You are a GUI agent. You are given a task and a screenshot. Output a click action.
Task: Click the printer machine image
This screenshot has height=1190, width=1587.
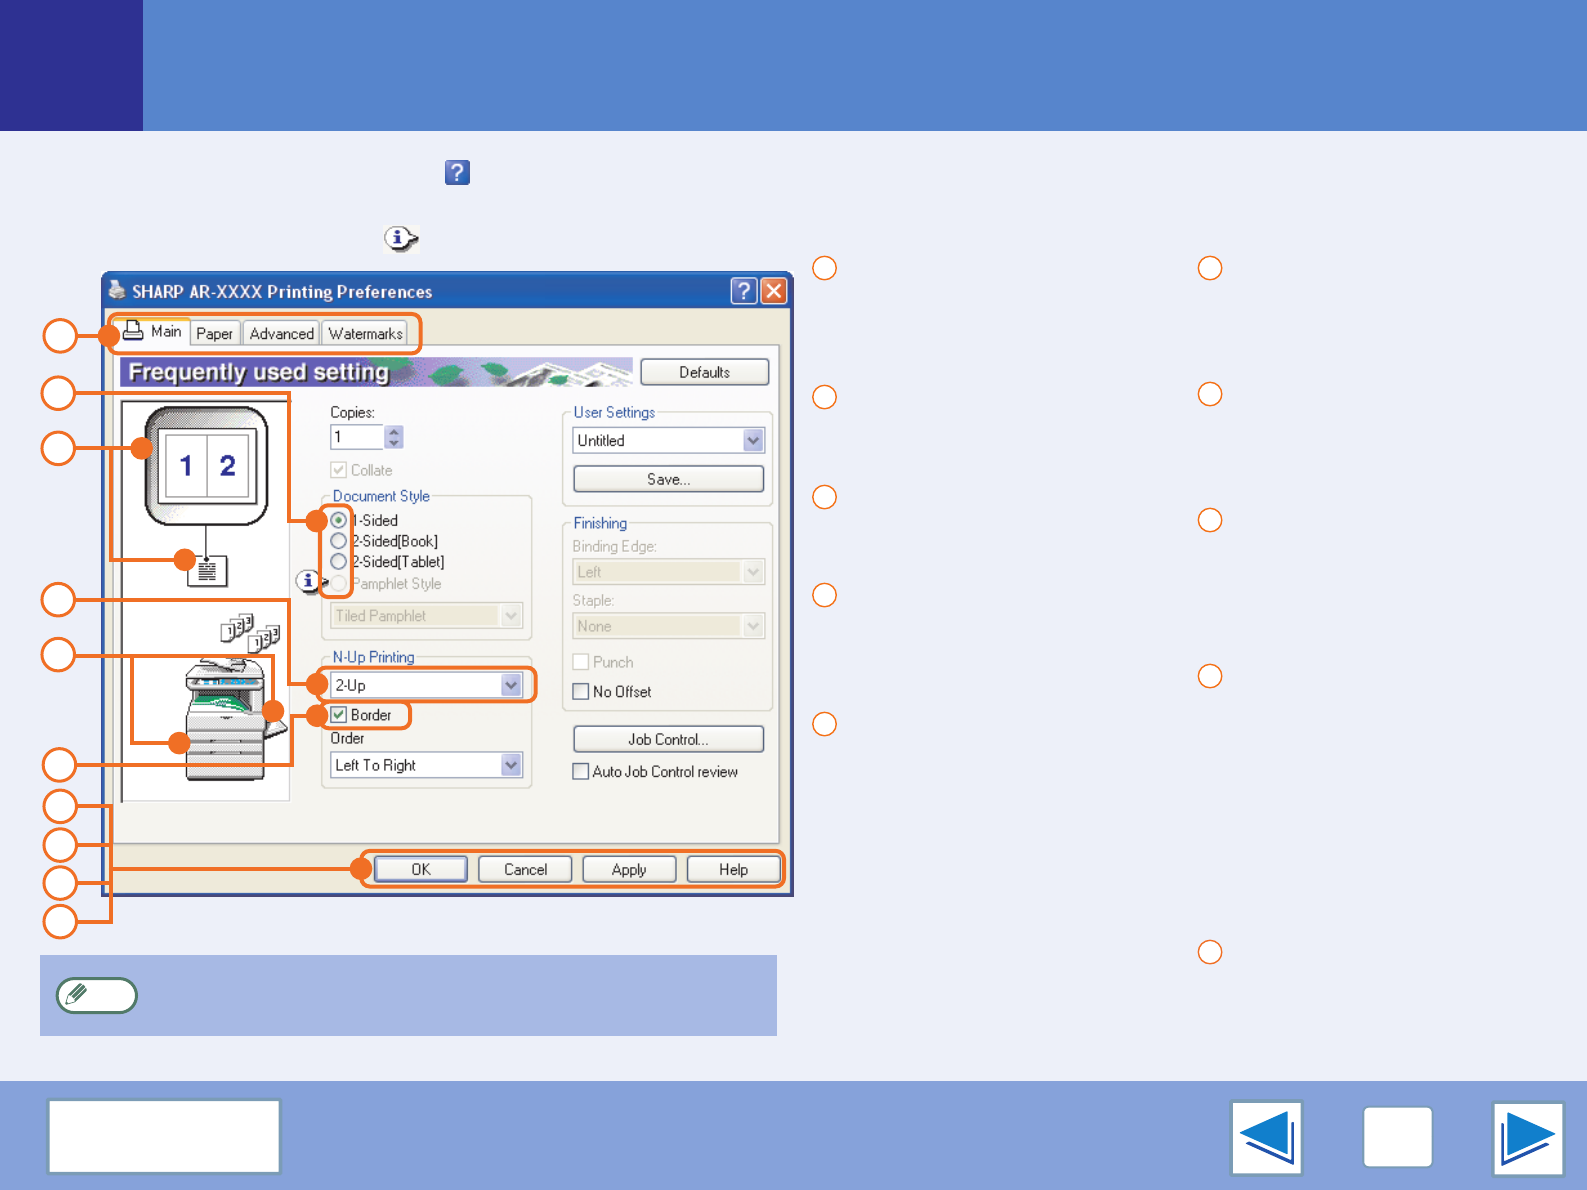[228, 718]
